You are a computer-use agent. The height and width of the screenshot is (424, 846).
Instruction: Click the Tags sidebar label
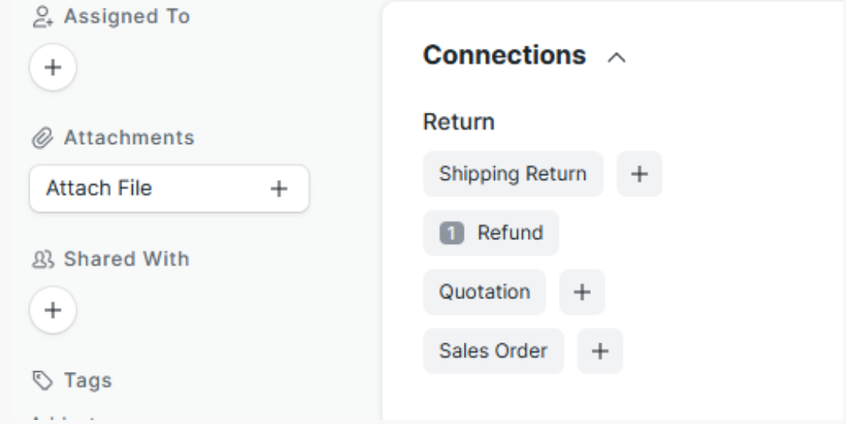pyautogui.click(x=88, y=381)
